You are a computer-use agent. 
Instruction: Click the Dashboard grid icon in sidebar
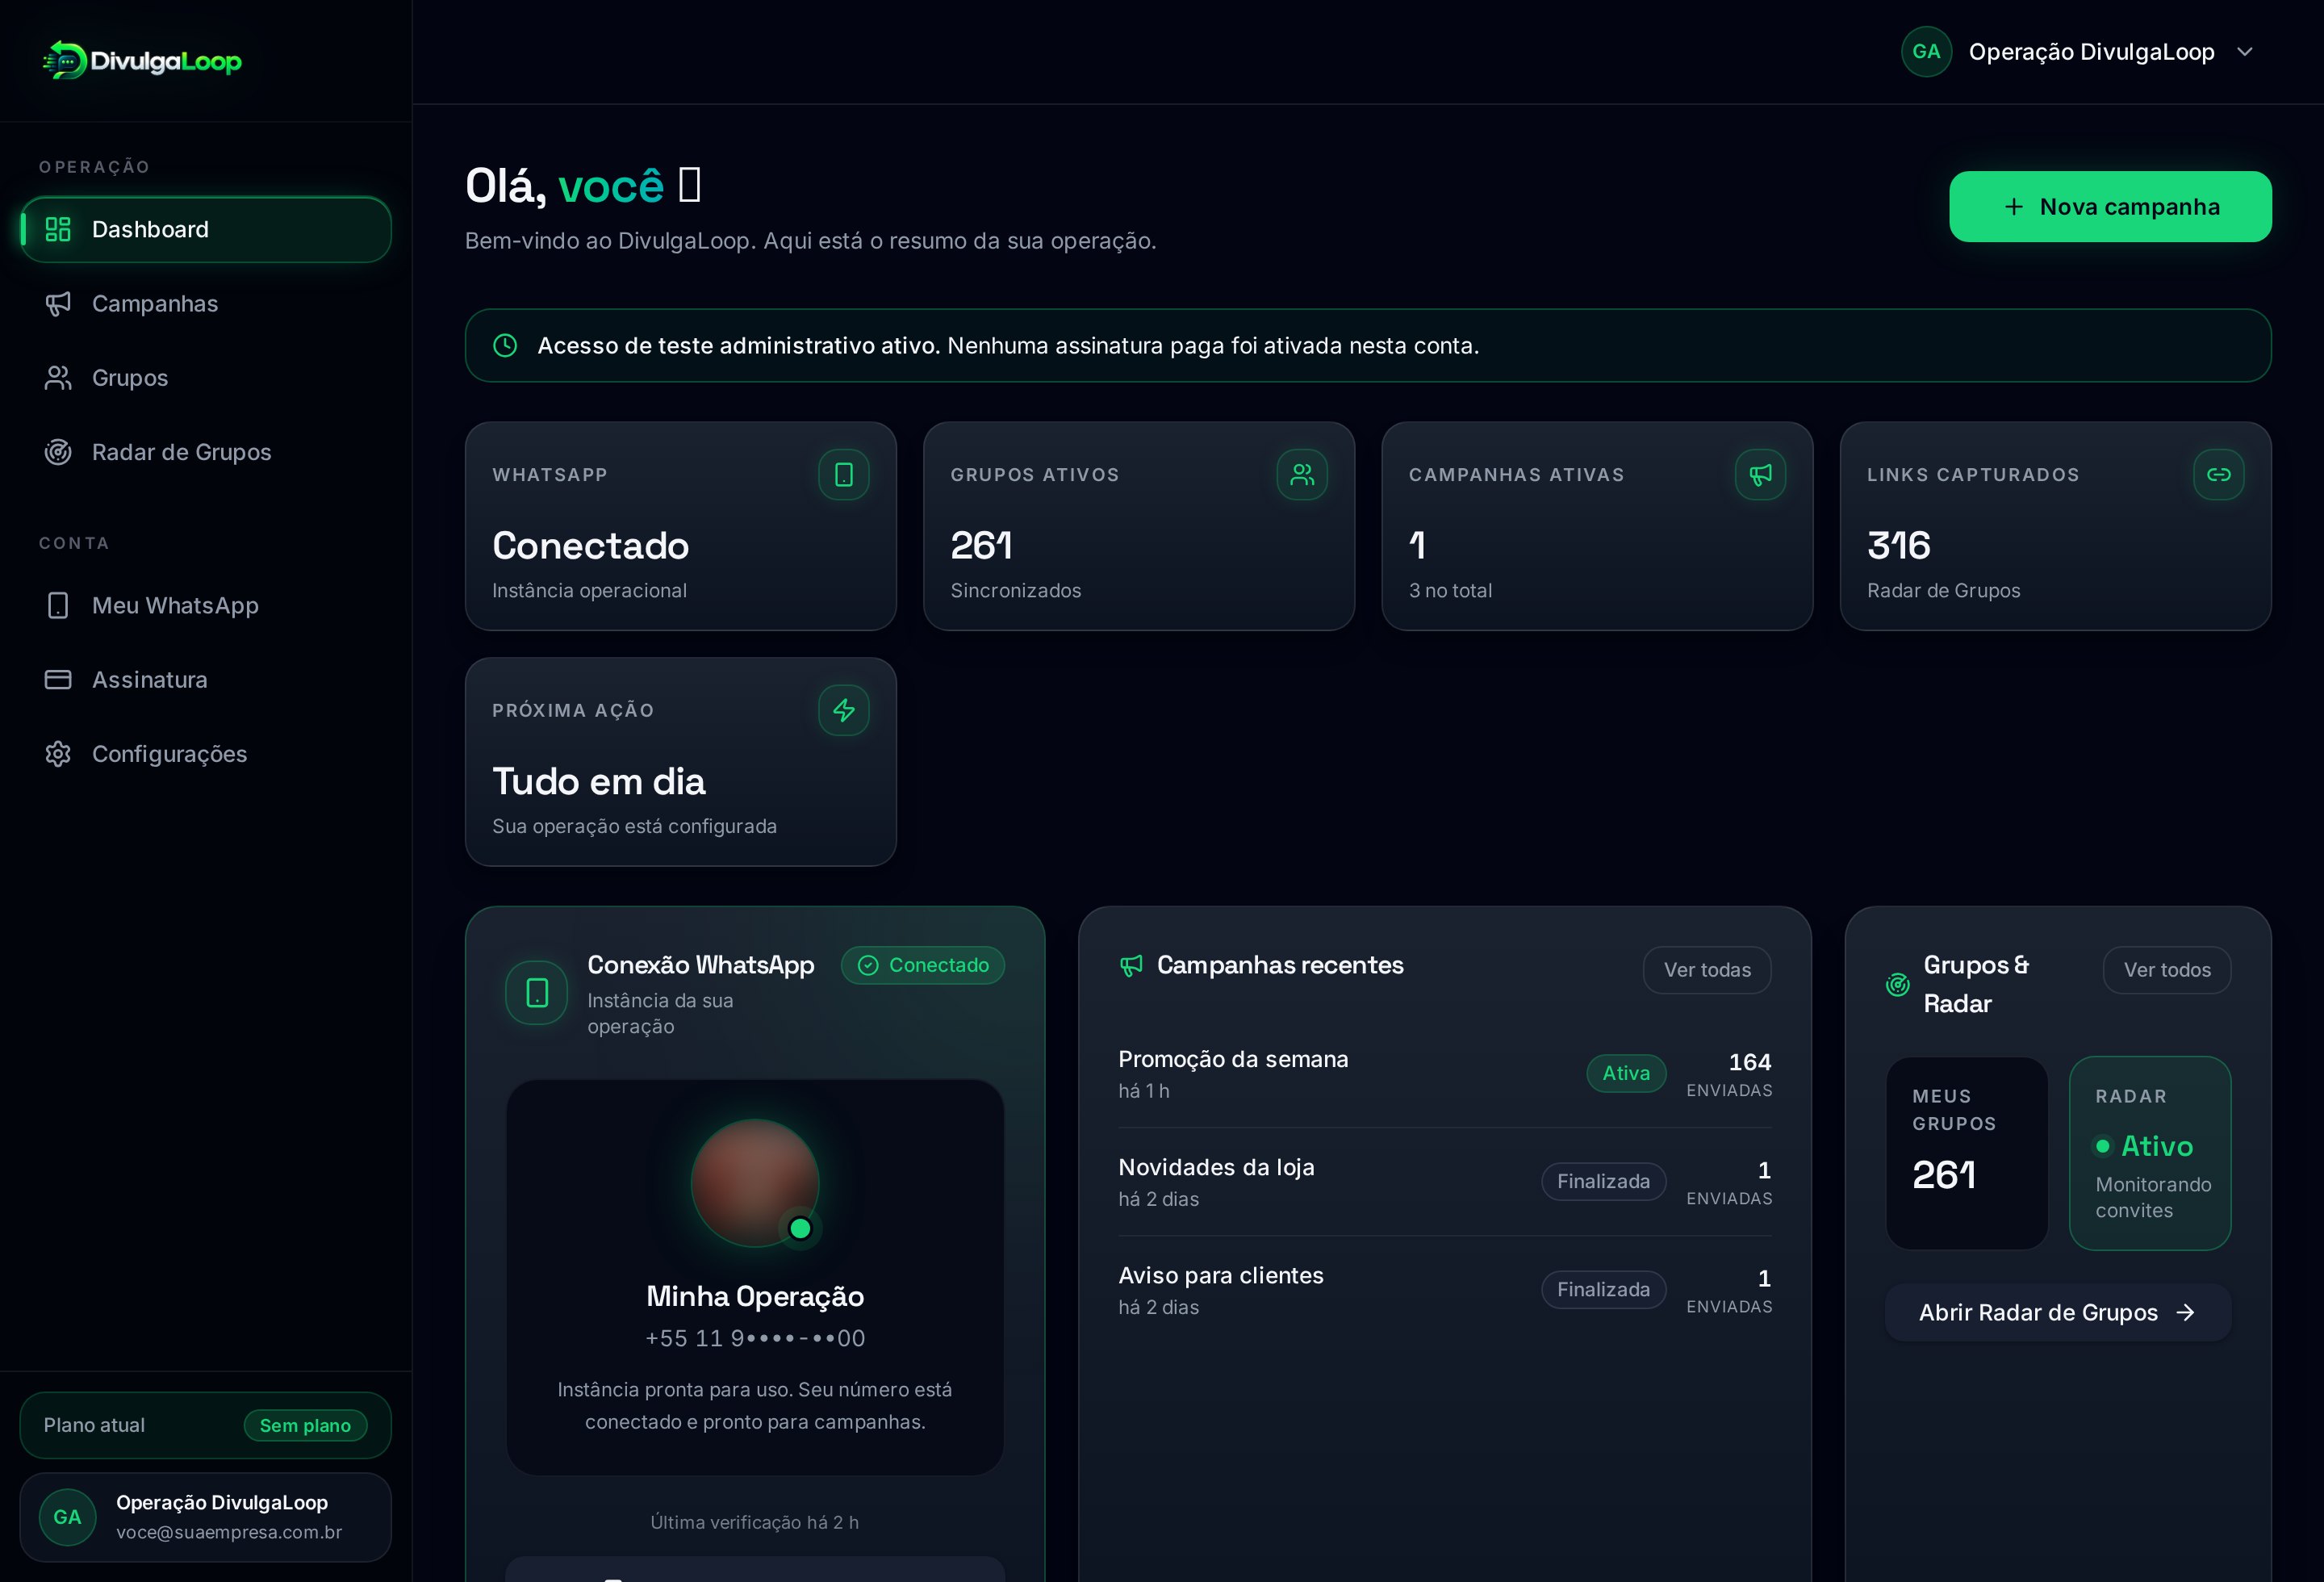(x=58, y=229)
